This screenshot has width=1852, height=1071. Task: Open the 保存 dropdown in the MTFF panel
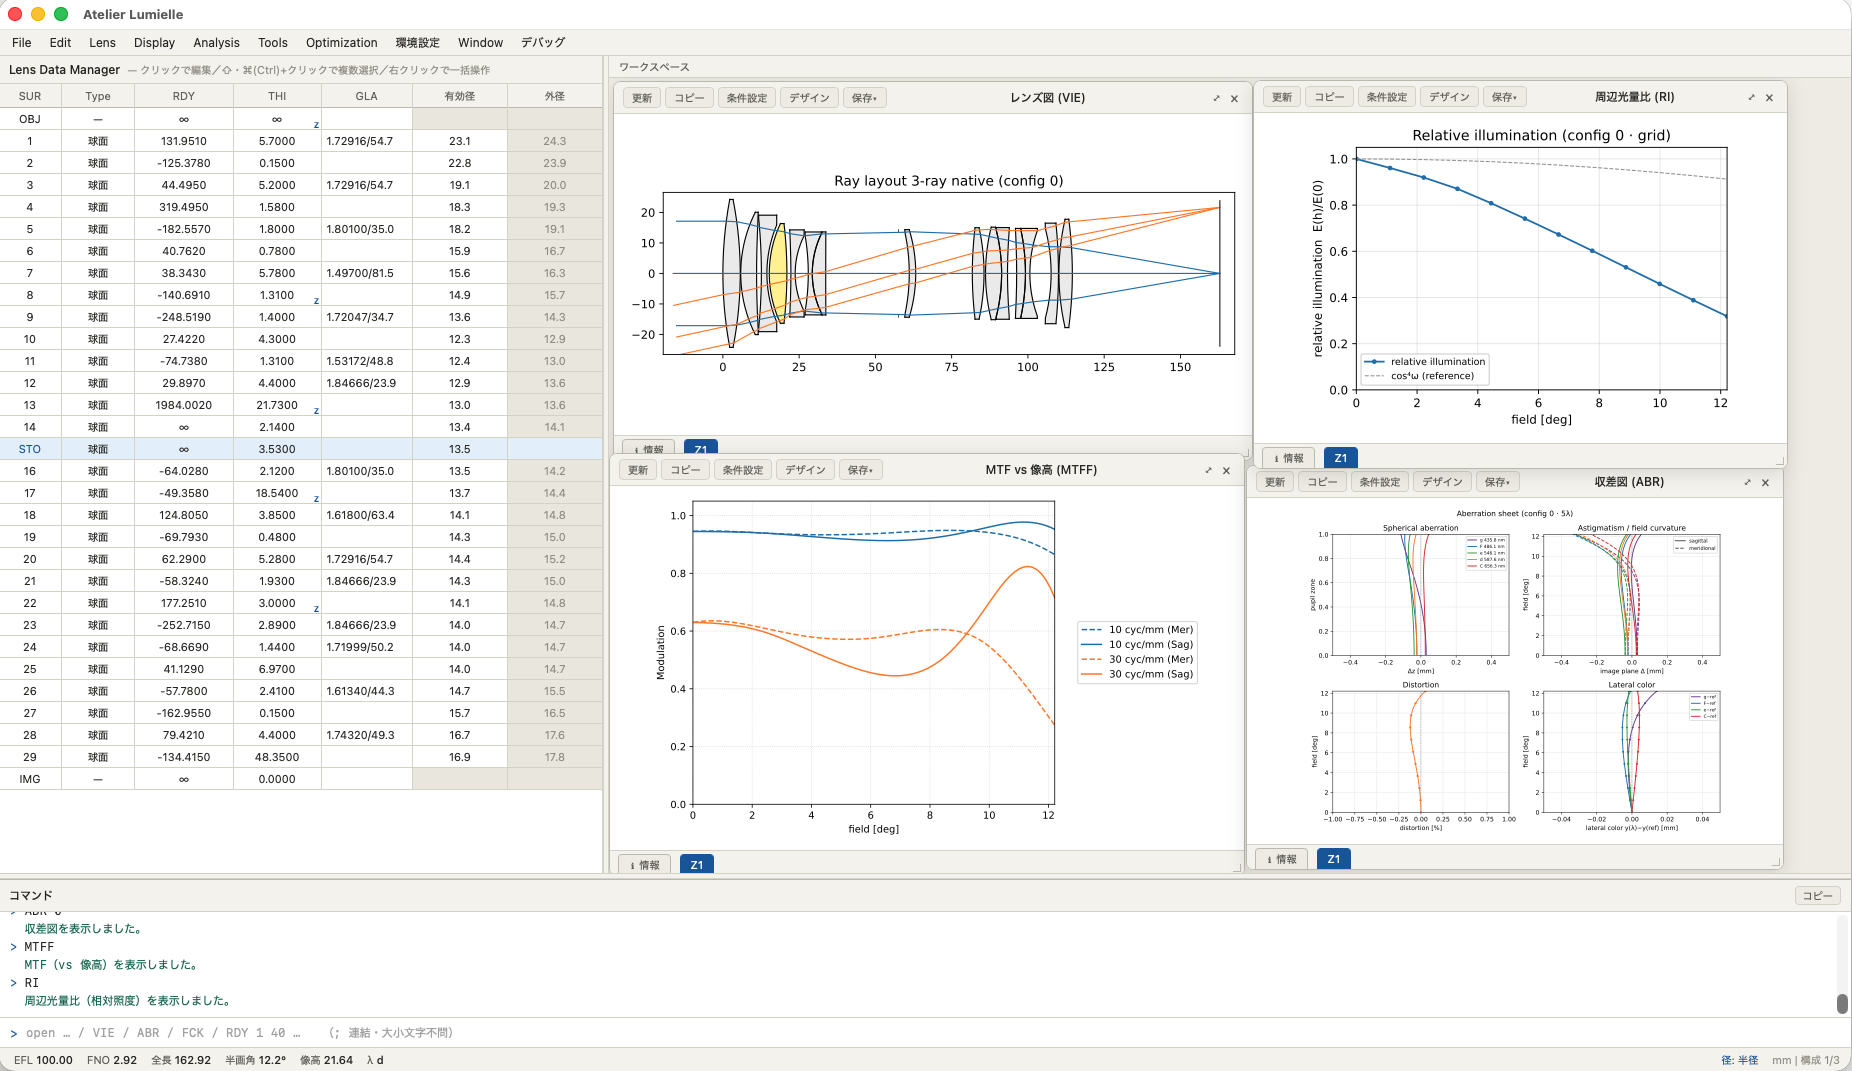click(x=860, y=470)
